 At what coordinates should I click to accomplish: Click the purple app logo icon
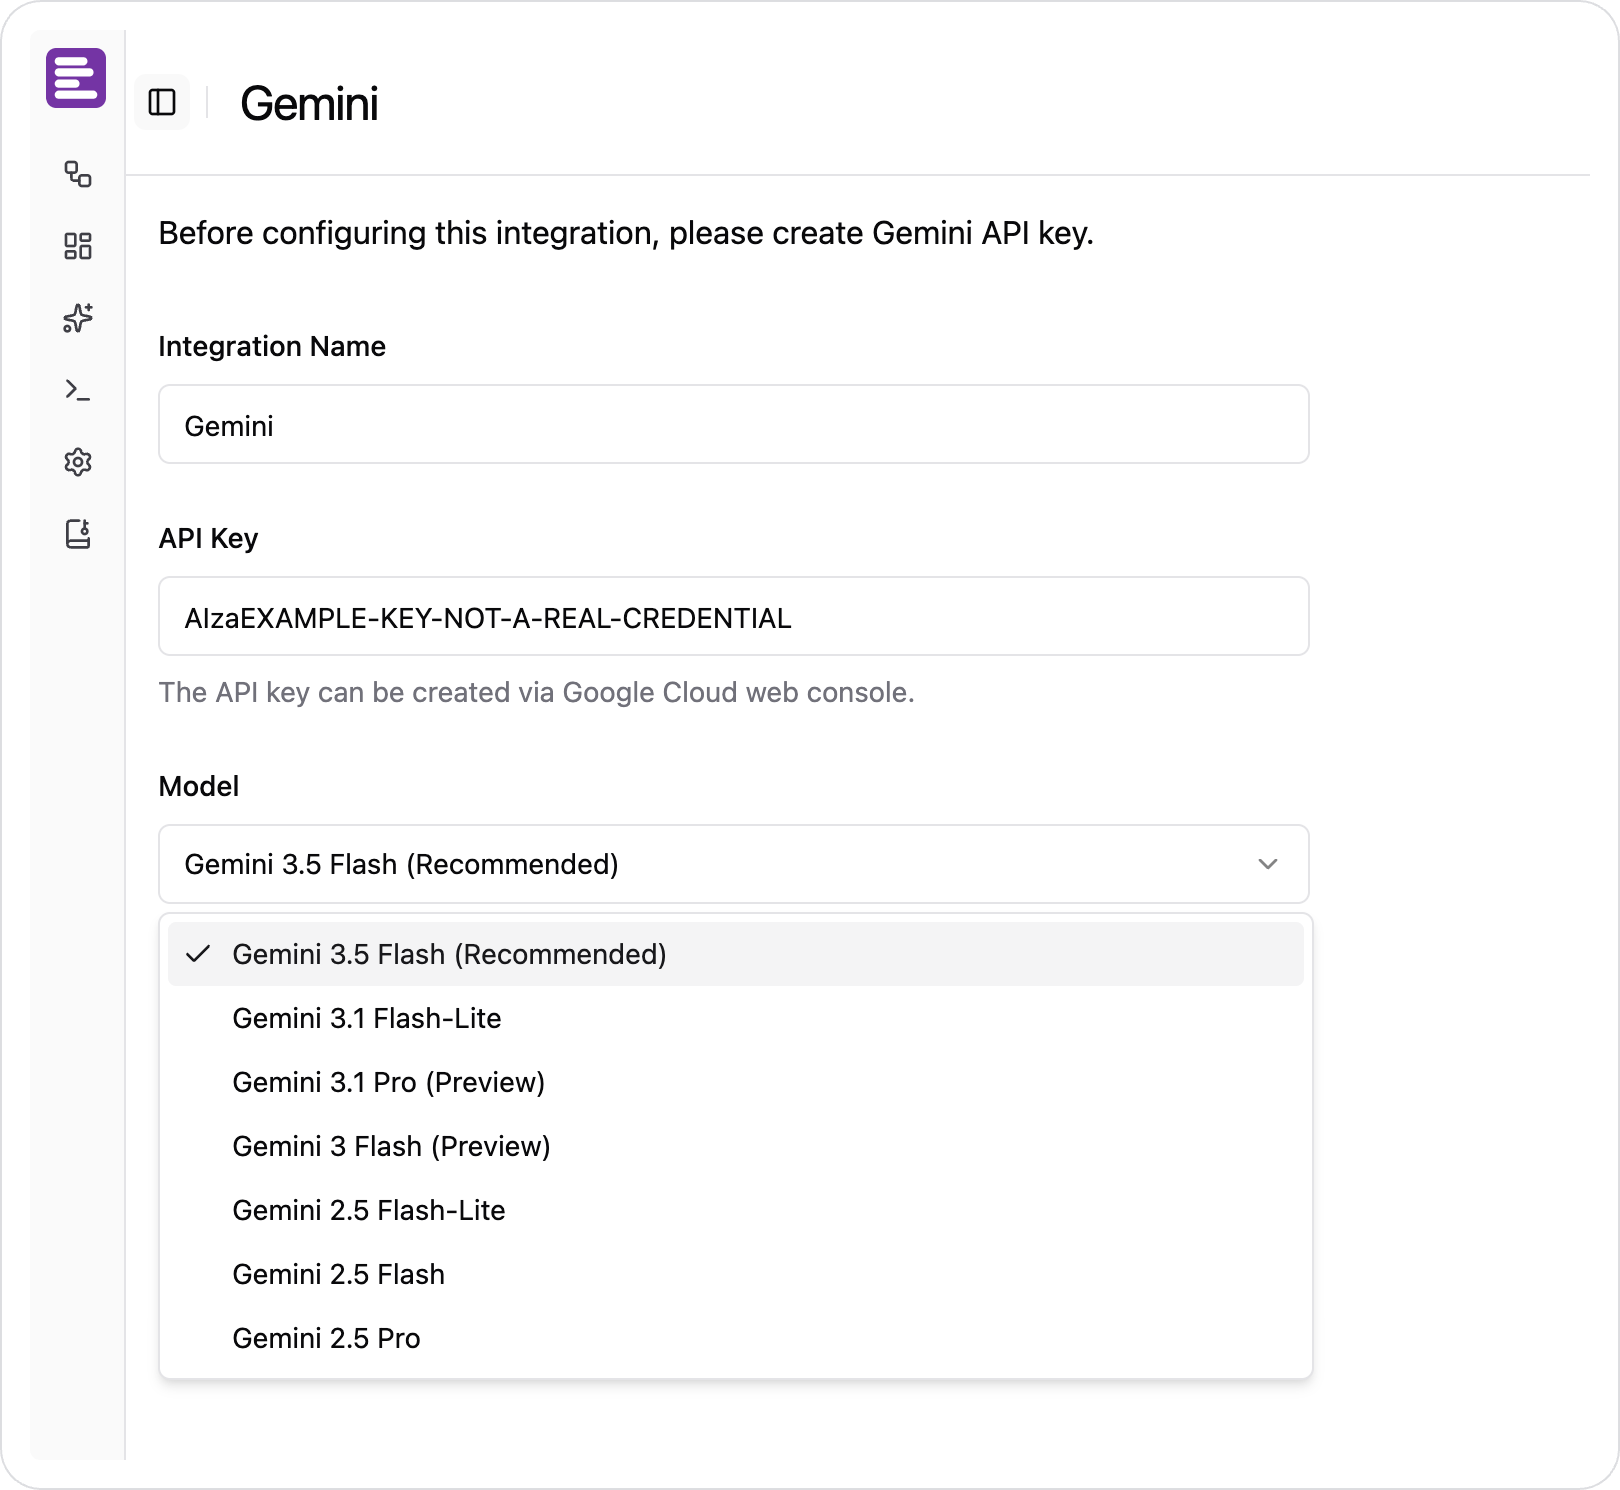[76, 77]
